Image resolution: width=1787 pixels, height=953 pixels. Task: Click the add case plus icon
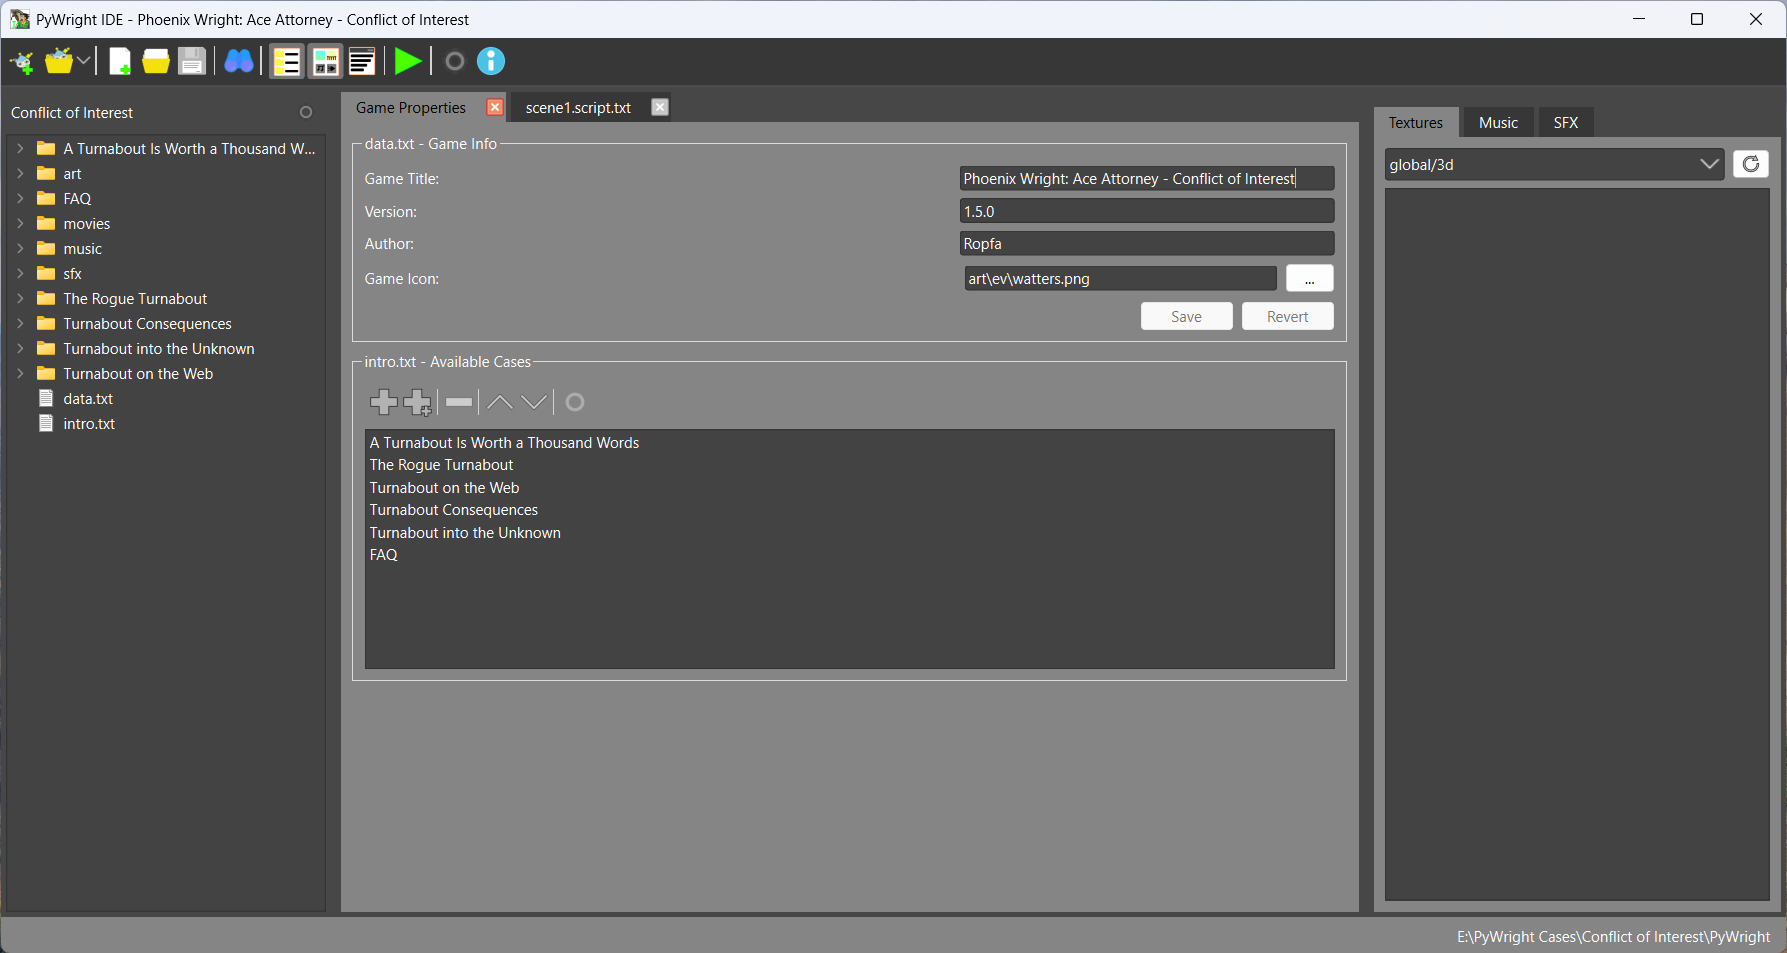[384, 402]
